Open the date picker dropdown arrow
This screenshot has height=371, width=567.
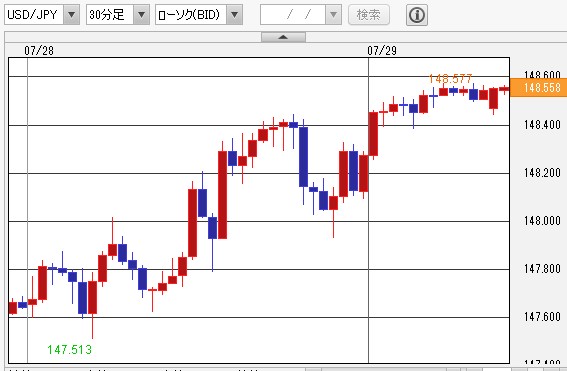pos(333,15)
